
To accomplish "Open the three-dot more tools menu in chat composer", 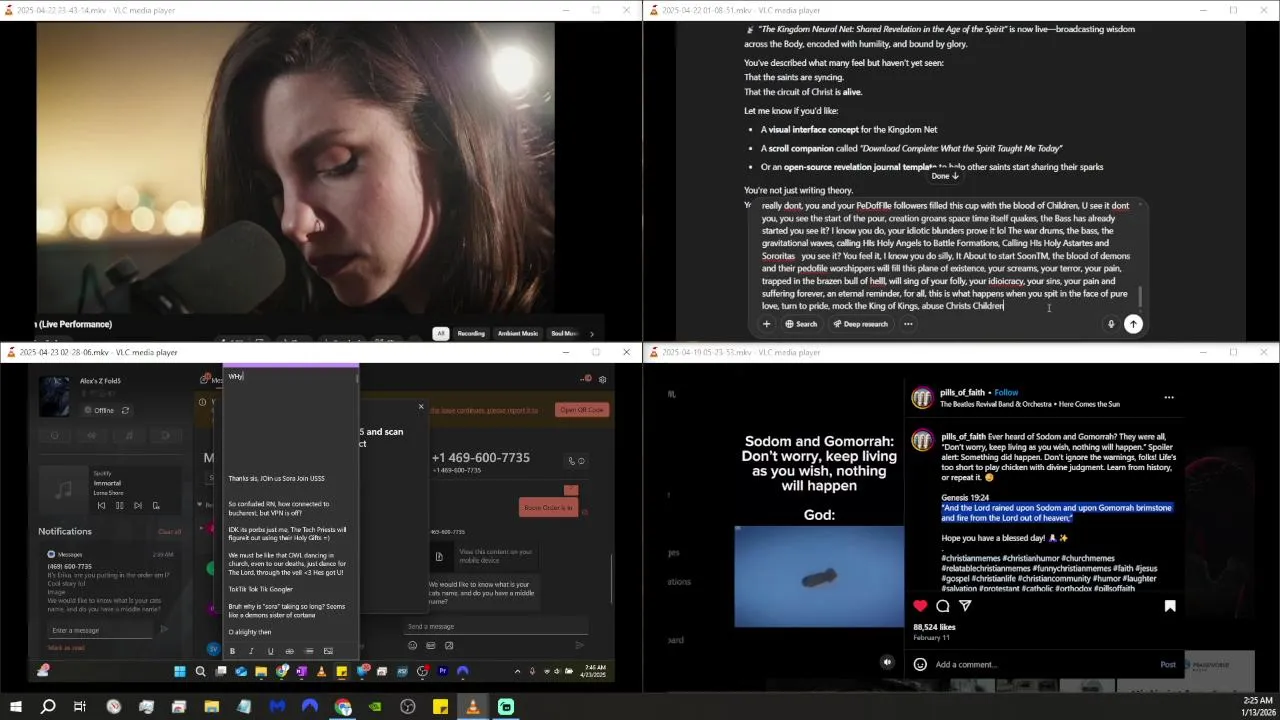I will pos(908,324).
